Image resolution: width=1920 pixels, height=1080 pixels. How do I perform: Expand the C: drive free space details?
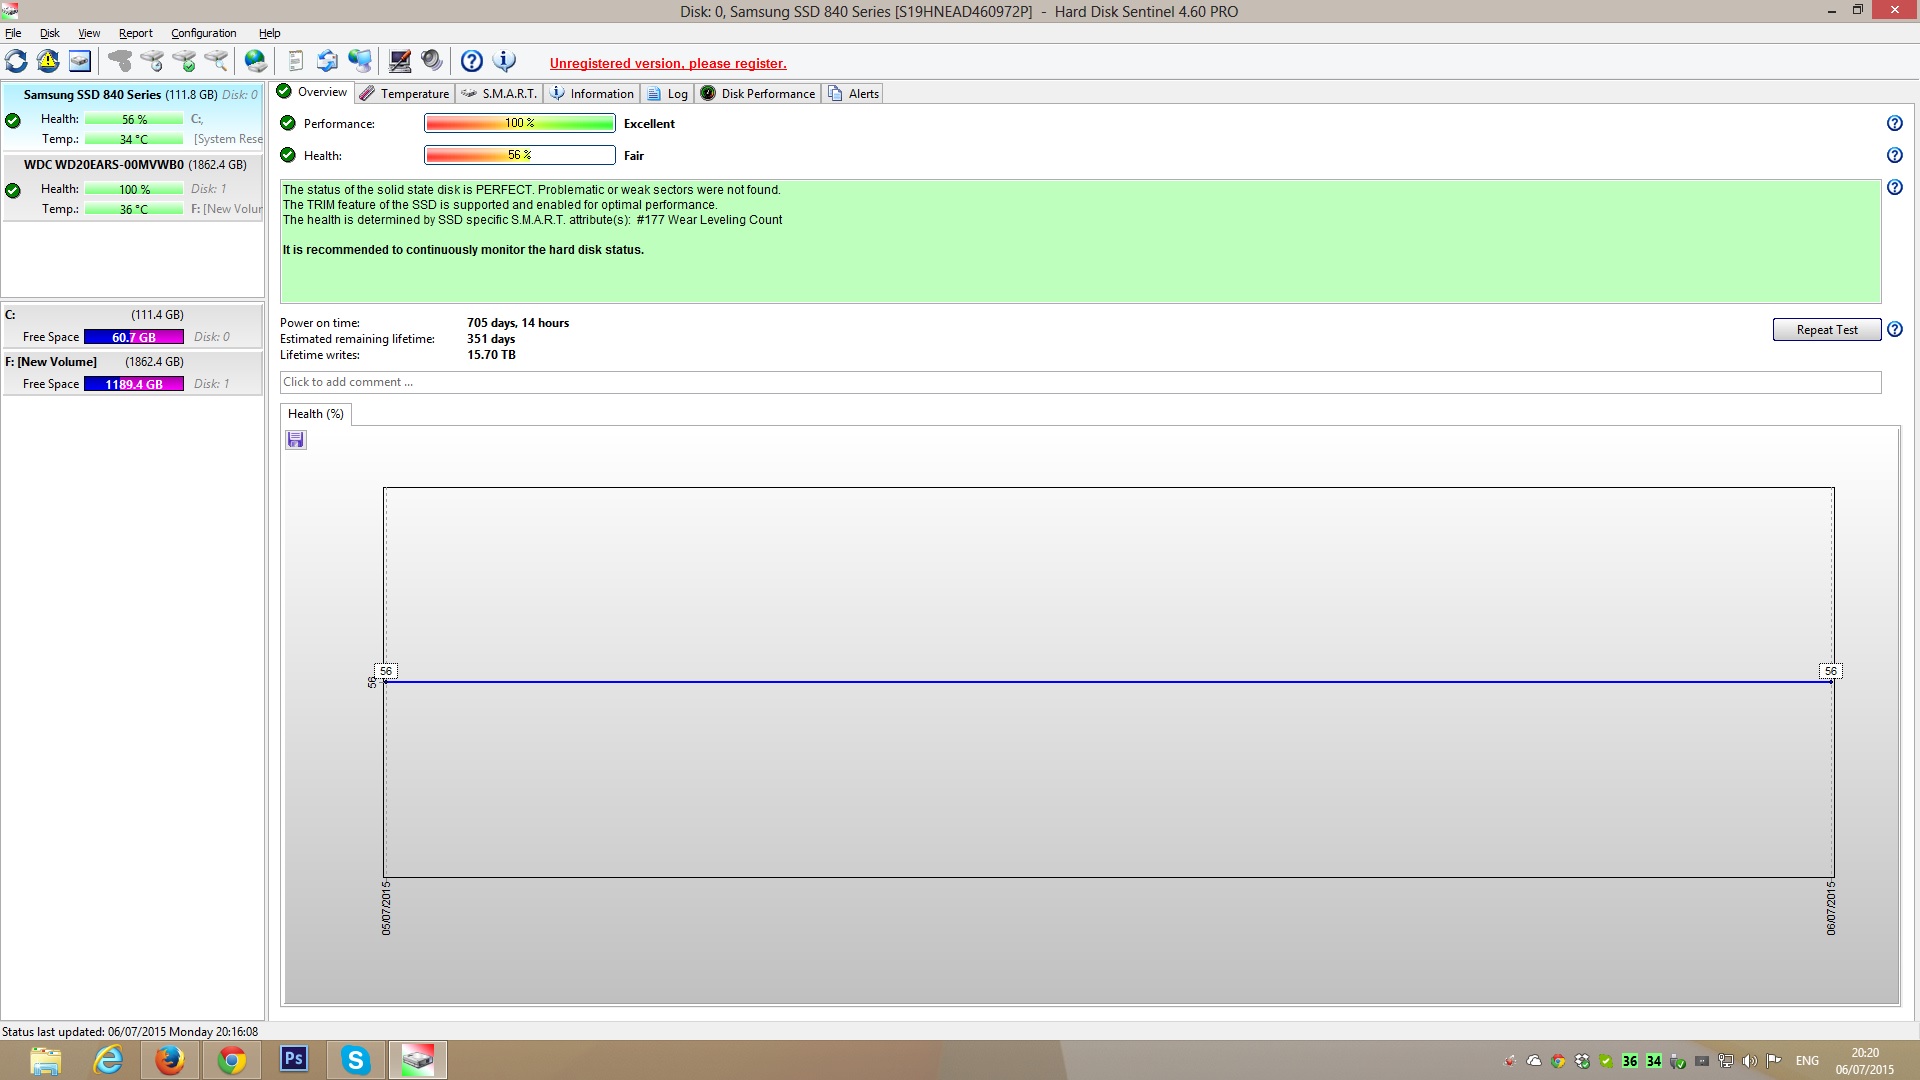pos(132,336)
